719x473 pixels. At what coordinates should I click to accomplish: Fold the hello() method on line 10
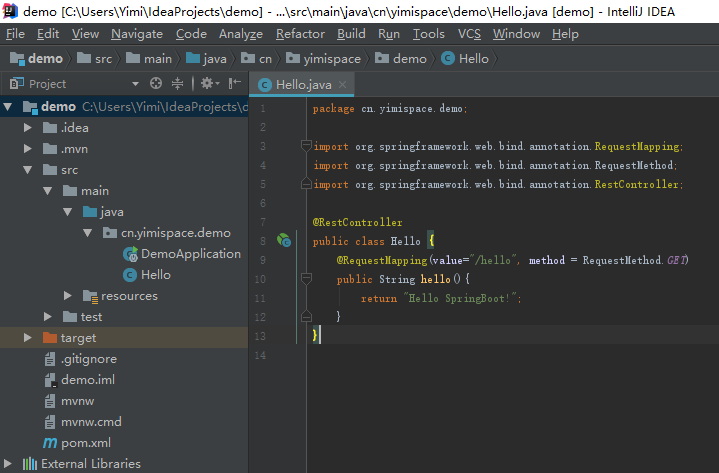[306, 278]
